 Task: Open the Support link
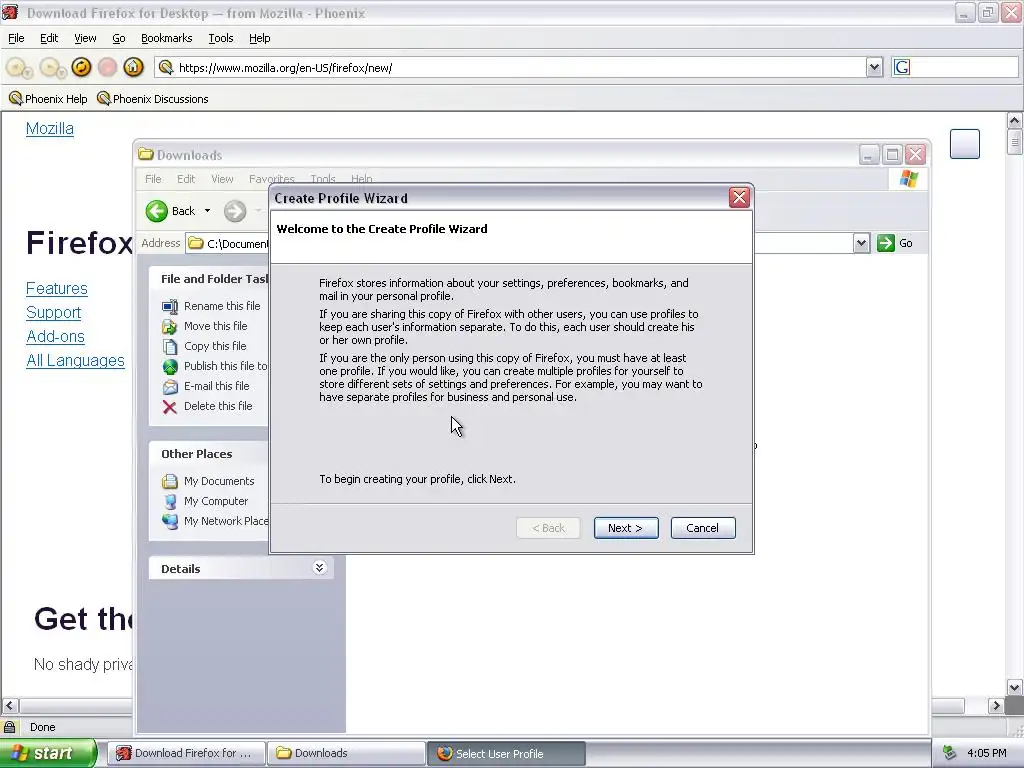click(x=54, y=313)
